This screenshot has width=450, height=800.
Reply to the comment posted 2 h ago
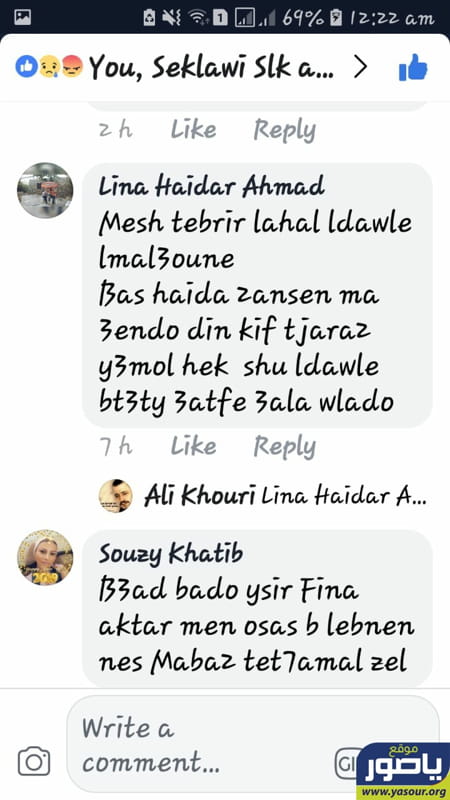pos(285,130)
